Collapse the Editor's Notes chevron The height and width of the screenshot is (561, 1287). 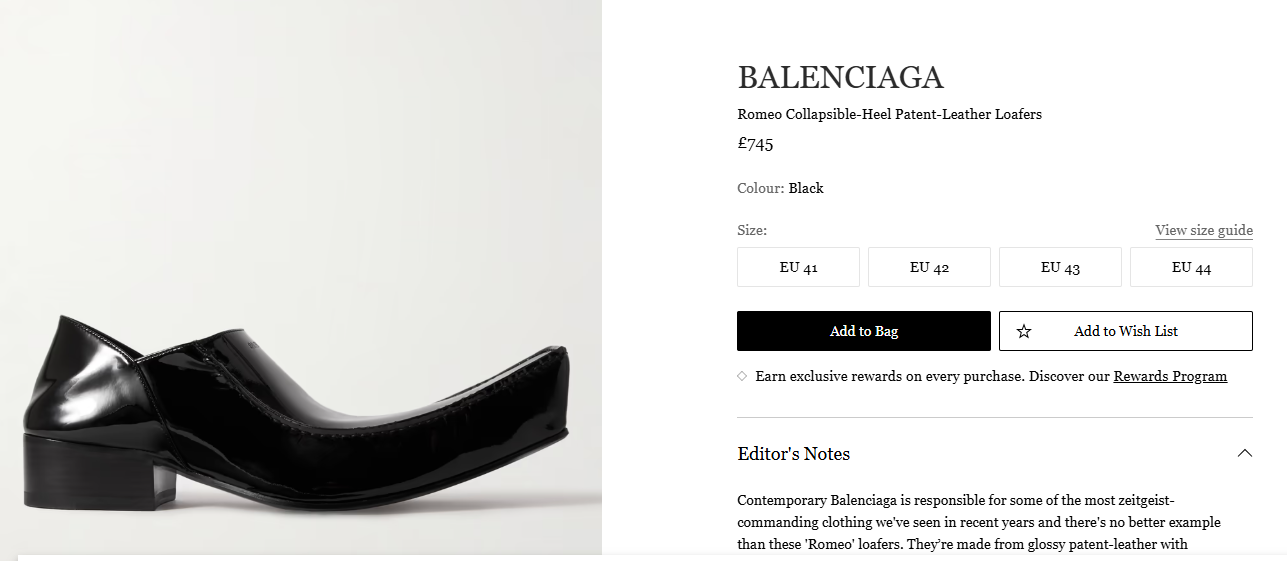pyautogui.click(x=1244, y=453)
